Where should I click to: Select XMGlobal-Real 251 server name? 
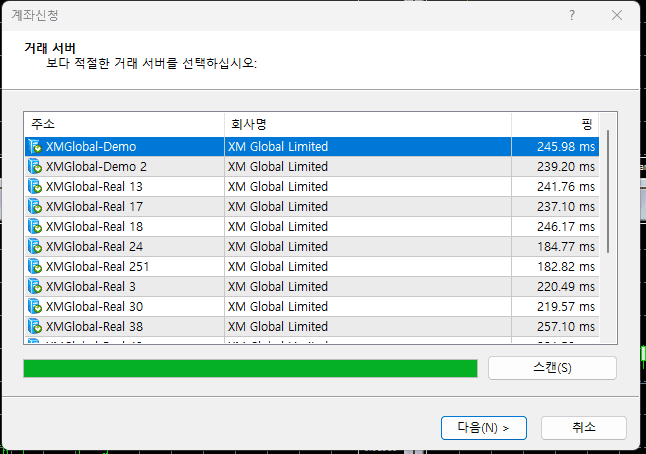97,267
